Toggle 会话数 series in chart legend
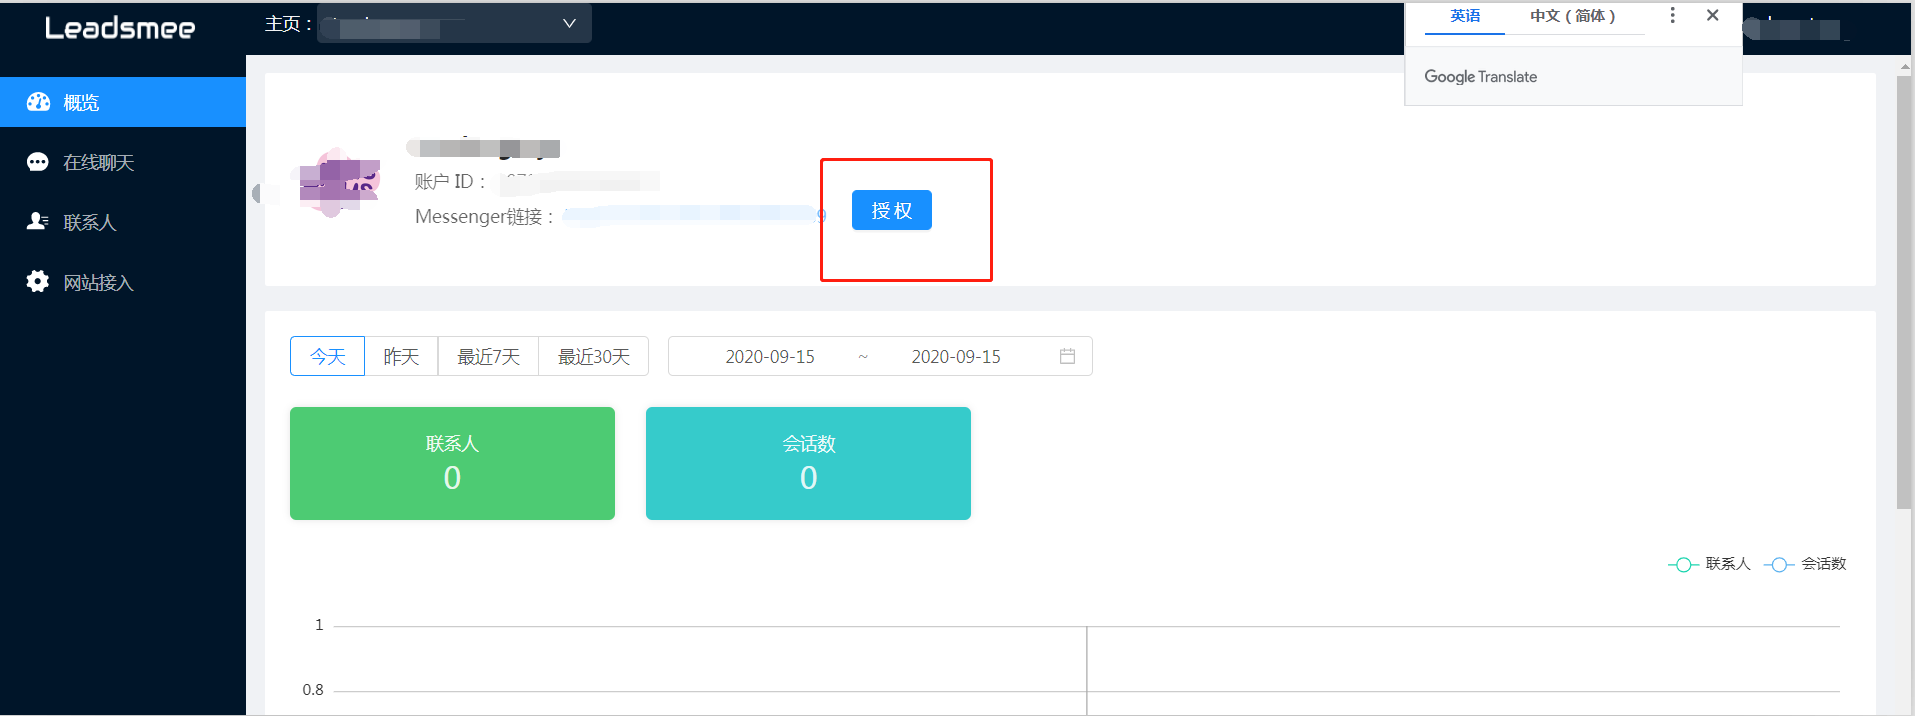1915x716 pixels. pos(1806,564)
